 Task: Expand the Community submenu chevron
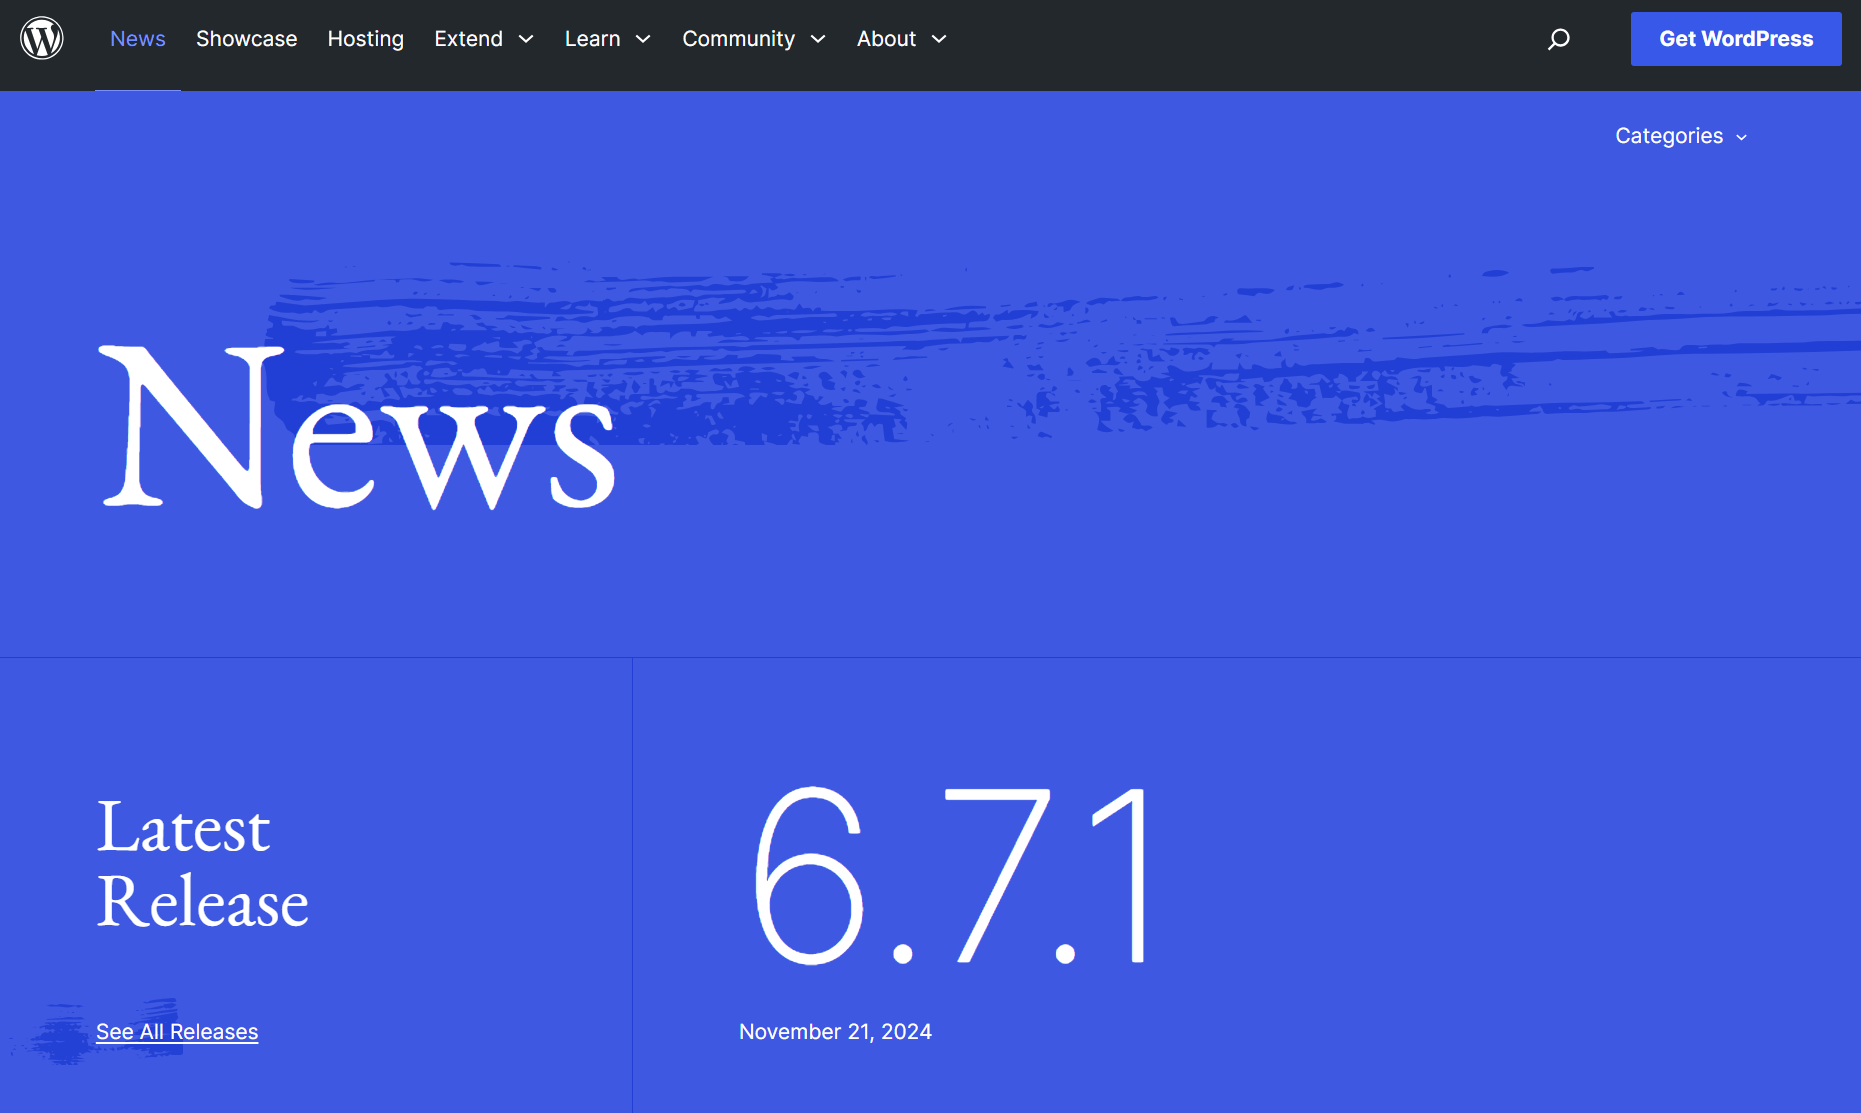pos(818,39)
